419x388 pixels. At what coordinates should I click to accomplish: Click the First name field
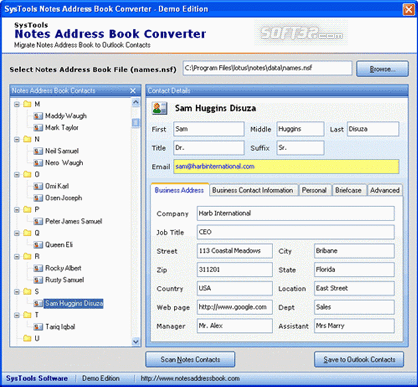tap(209, 129)
